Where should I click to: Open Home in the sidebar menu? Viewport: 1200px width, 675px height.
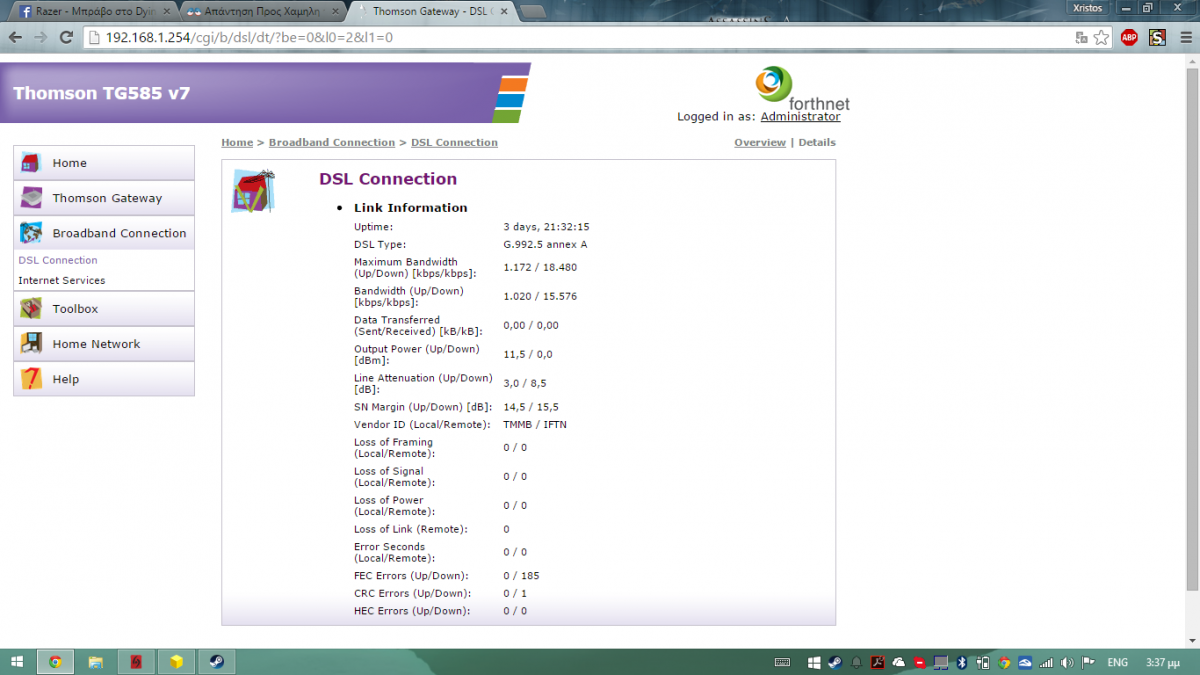pos(104,163)
